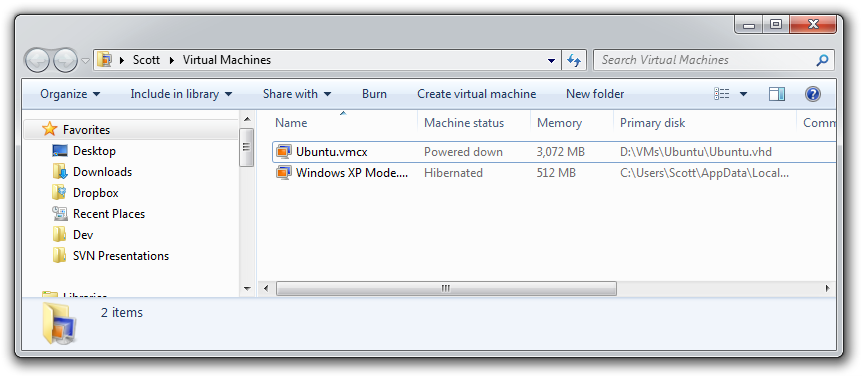Expand the address bar history dropdown arrow
The image size is (862, 376).
coord(551,60)
